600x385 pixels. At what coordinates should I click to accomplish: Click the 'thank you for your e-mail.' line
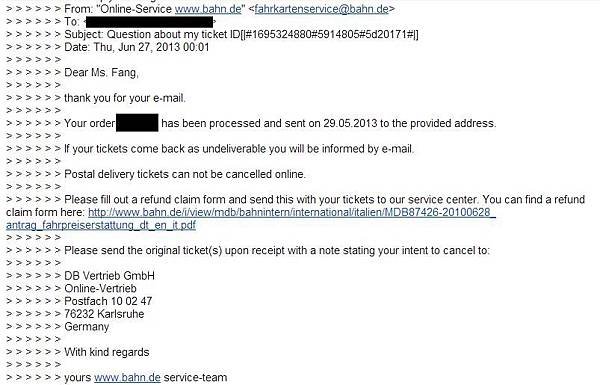(x=125, y=98)
